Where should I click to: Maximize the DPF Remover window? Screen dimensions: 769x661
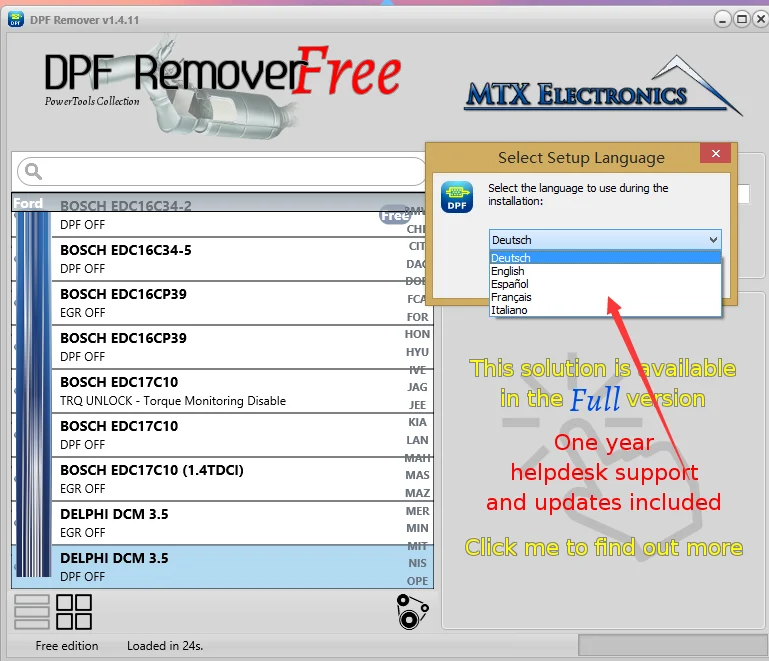point(742,20)
